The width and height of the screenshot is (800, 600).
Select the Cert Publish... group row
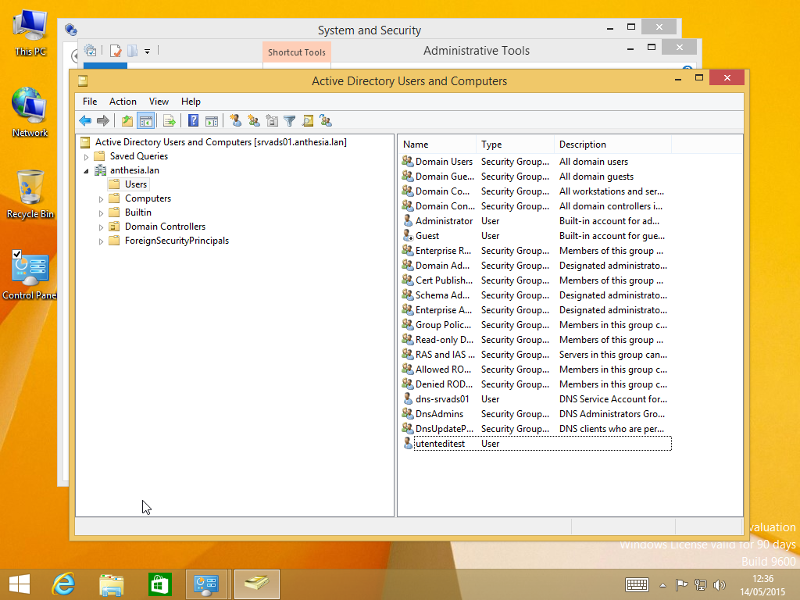536,280
